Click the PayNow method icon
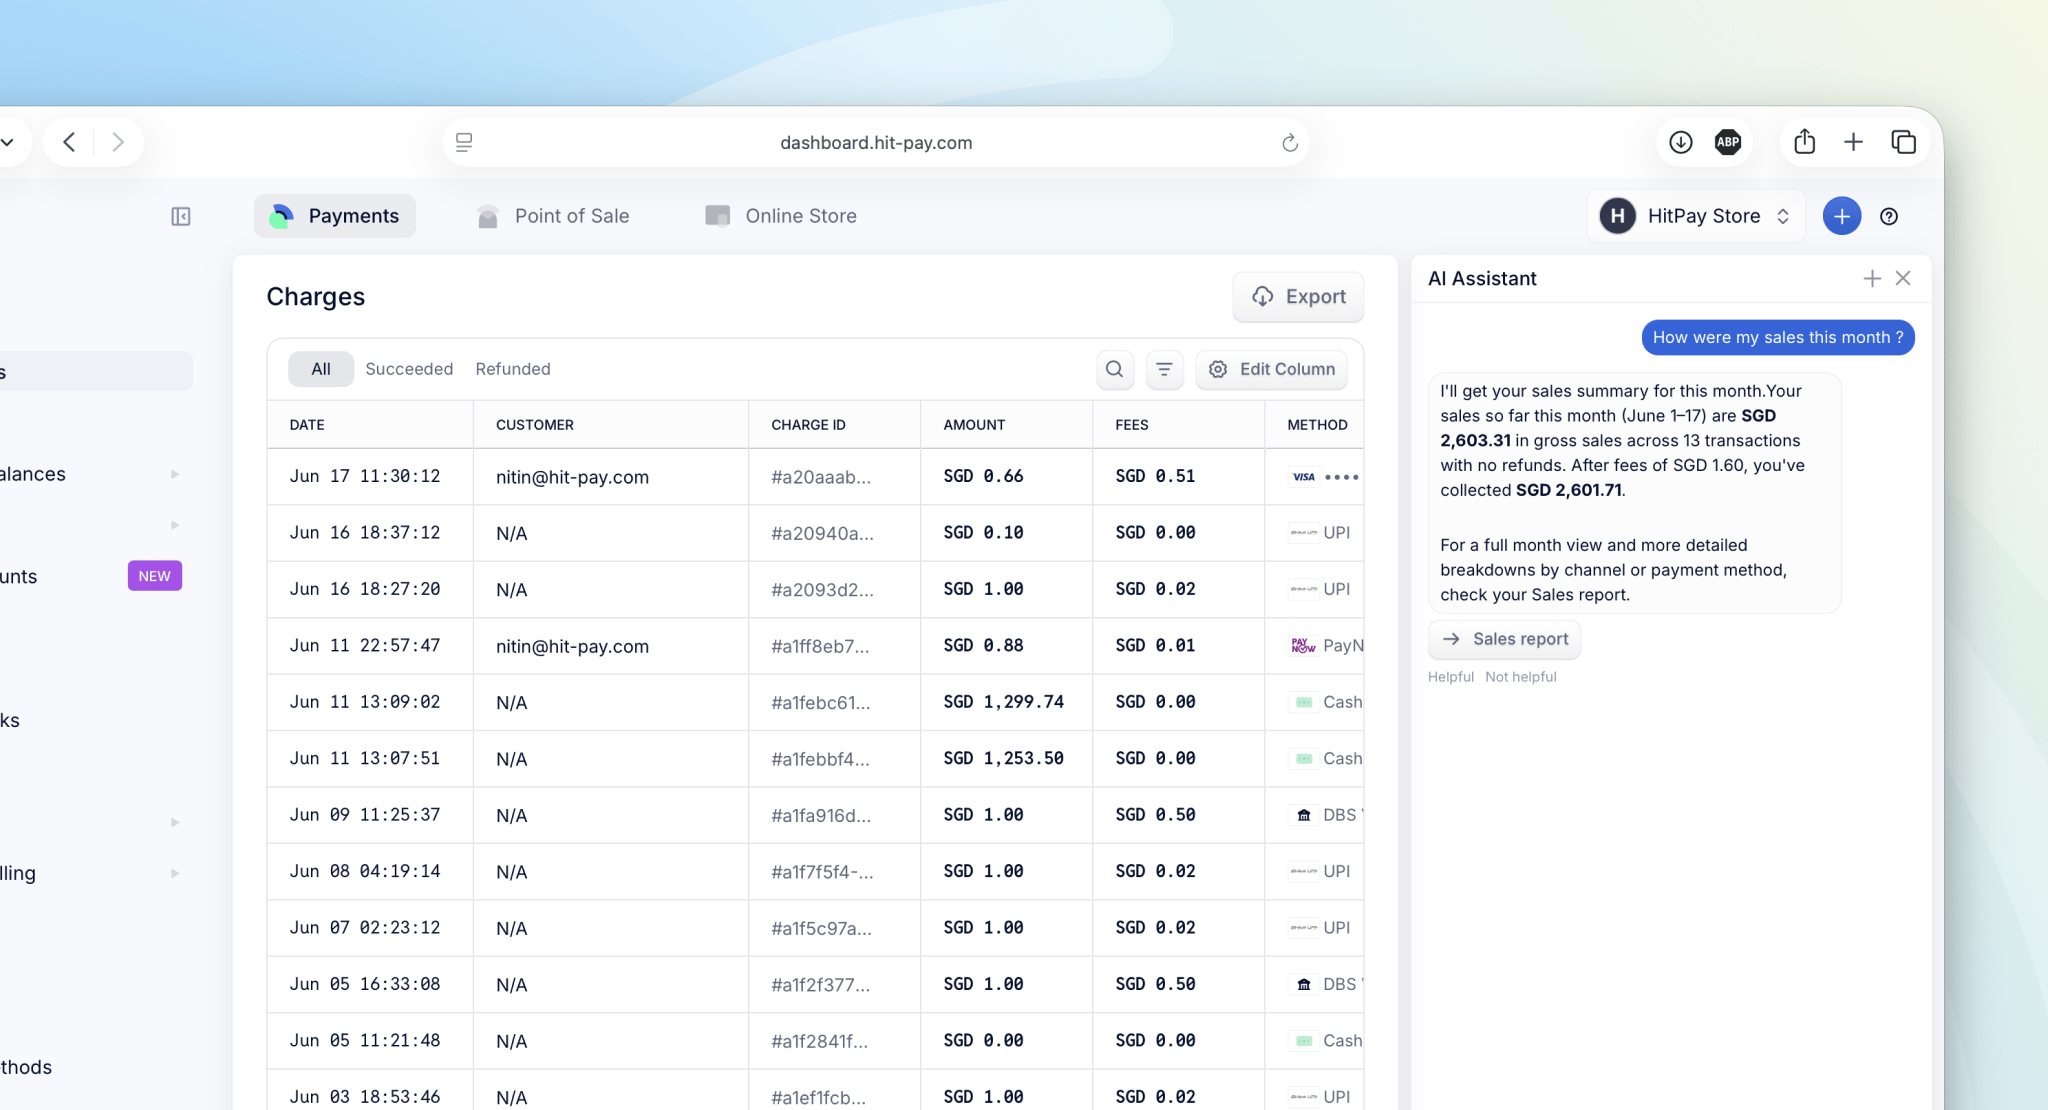This screenshot has height=1110, width=2048. pyautogui.click(x=1303, y=646)
